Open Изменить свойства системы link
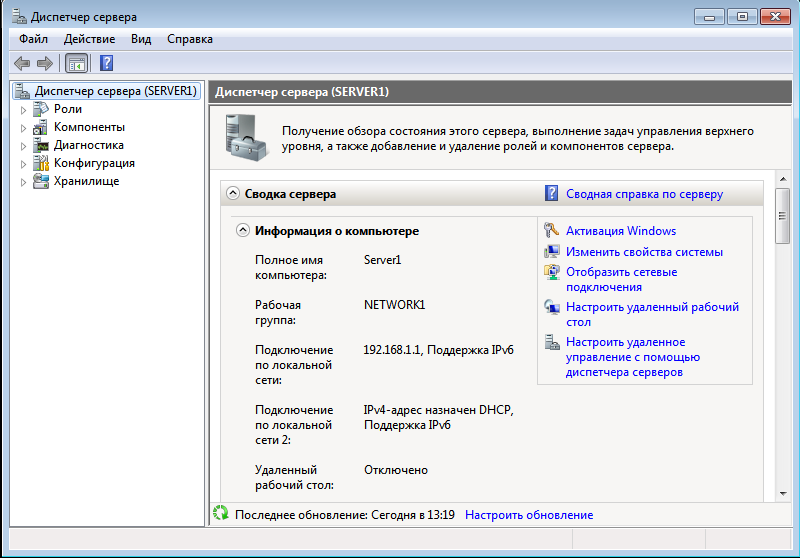The height and width of the screenshot is (558, 800). [644, 252]
